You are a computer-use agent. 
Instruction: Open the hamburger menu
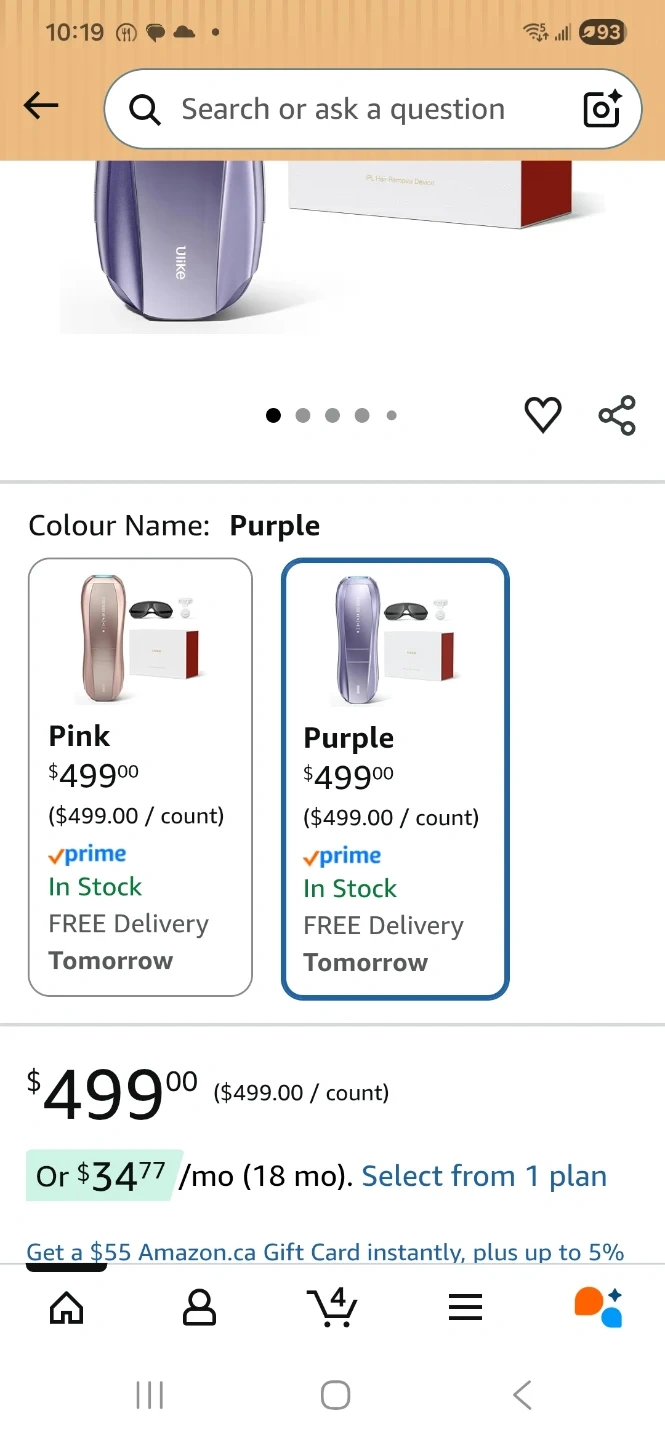(x=466, y=1306)
